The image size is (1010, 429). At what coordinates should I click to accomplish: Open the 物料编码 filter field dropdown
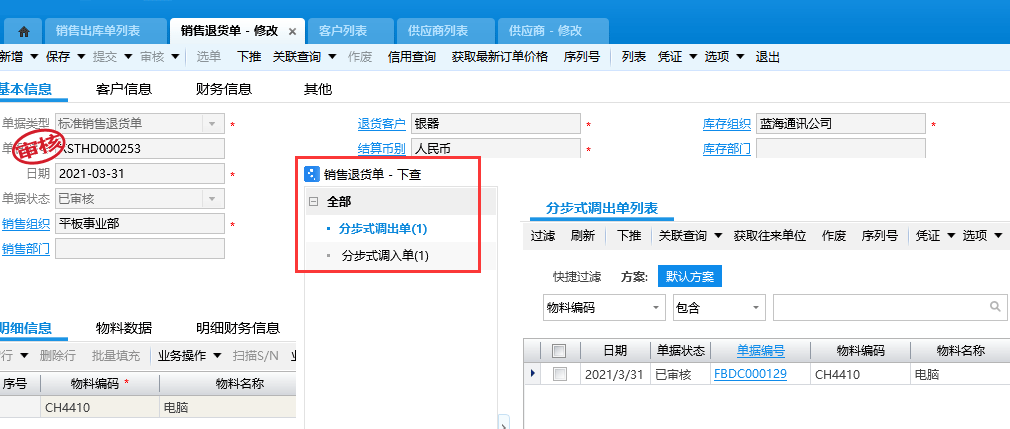tap(656, 308)
